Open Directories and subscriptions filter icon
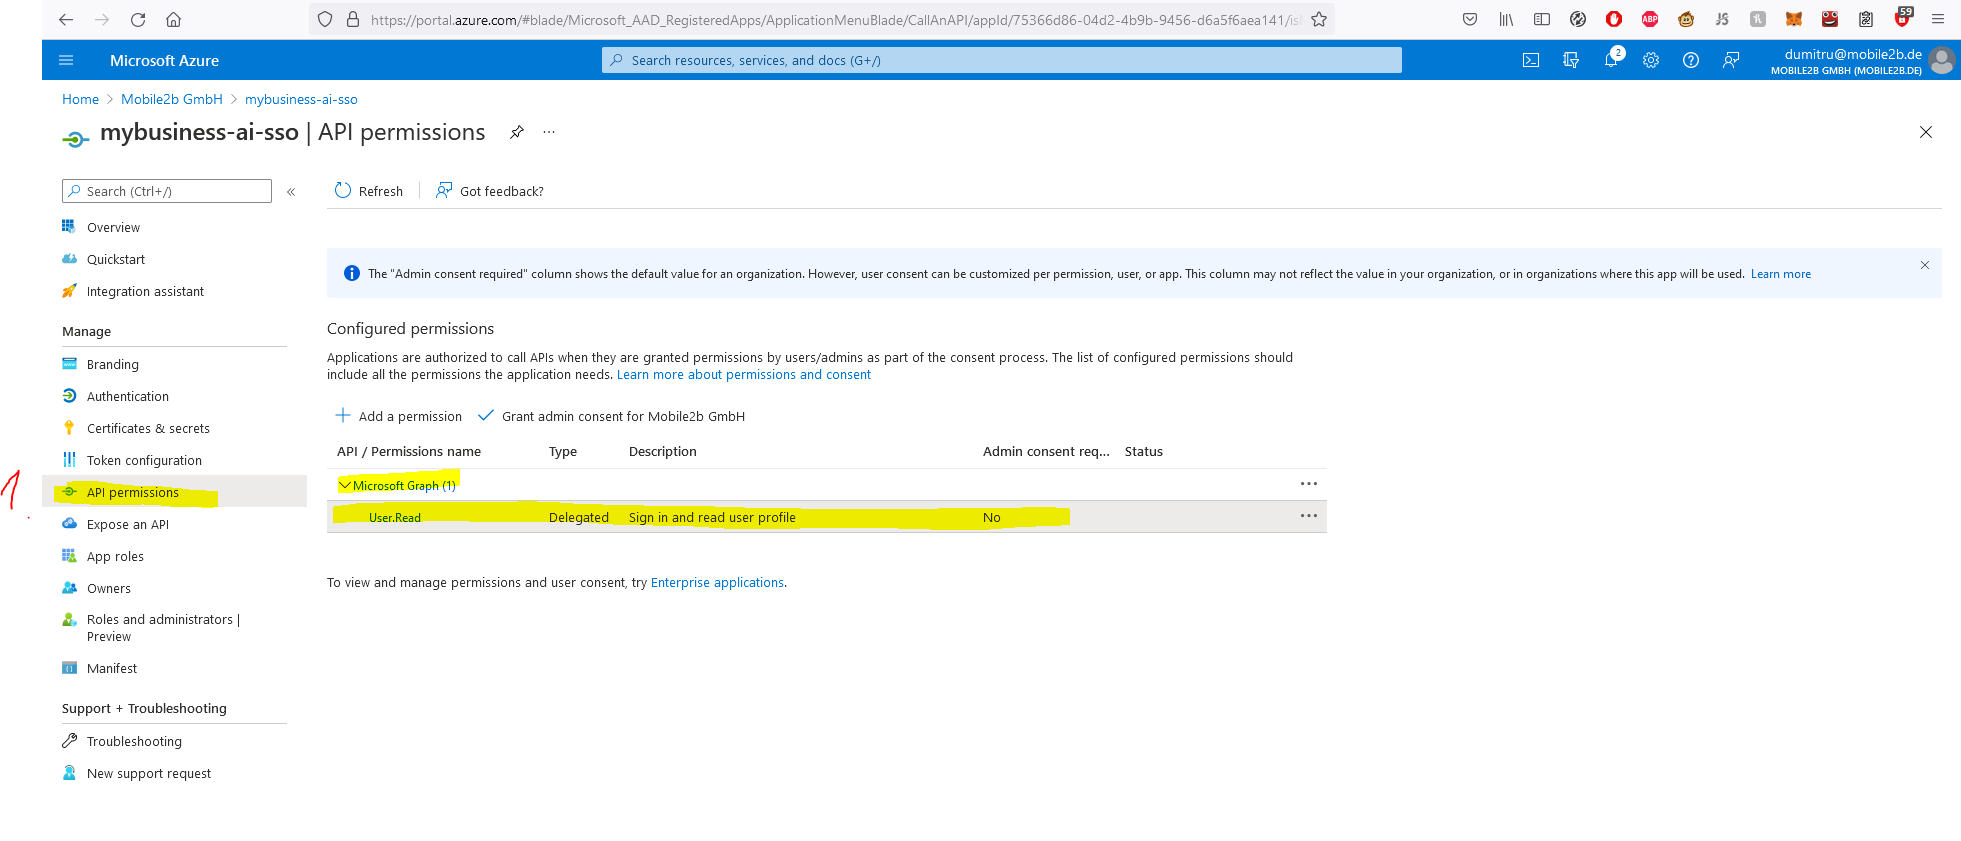 tap(1571, 60)
